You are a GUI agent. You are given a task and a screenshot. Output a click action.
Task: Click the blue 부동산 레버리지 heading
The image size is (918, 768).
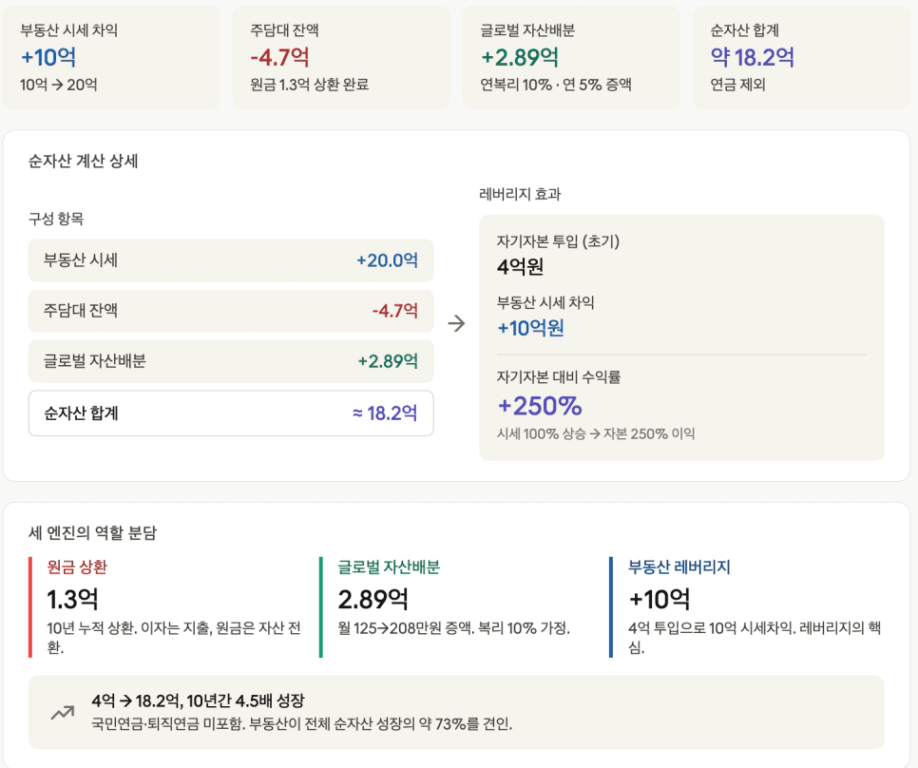[679, 567]
